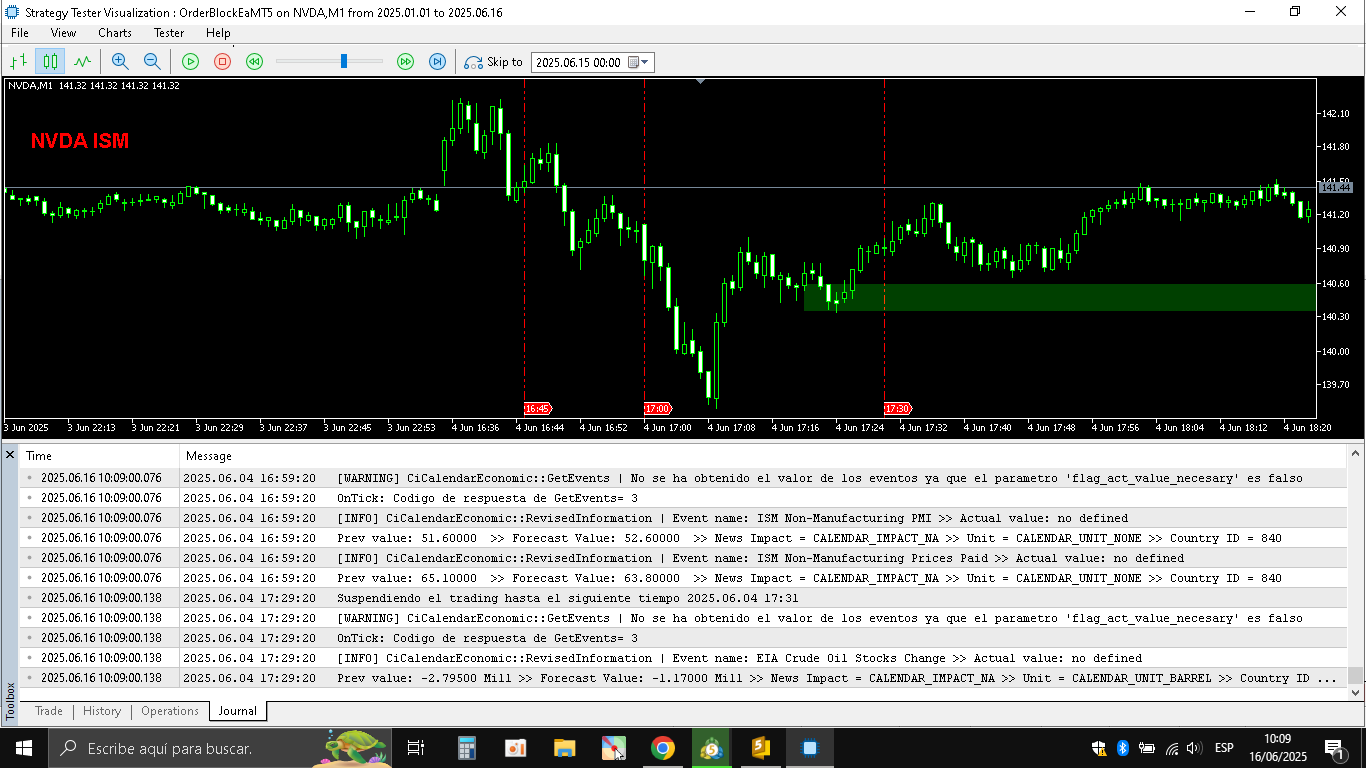Click the visualization speed slider handle
Screen dimensions: 1366x768
(344, 62)
